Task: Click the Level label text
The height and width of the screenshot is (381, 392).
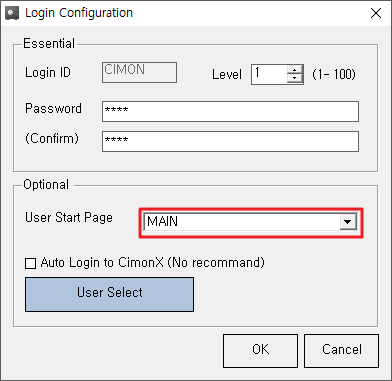Action: (227, 74)
